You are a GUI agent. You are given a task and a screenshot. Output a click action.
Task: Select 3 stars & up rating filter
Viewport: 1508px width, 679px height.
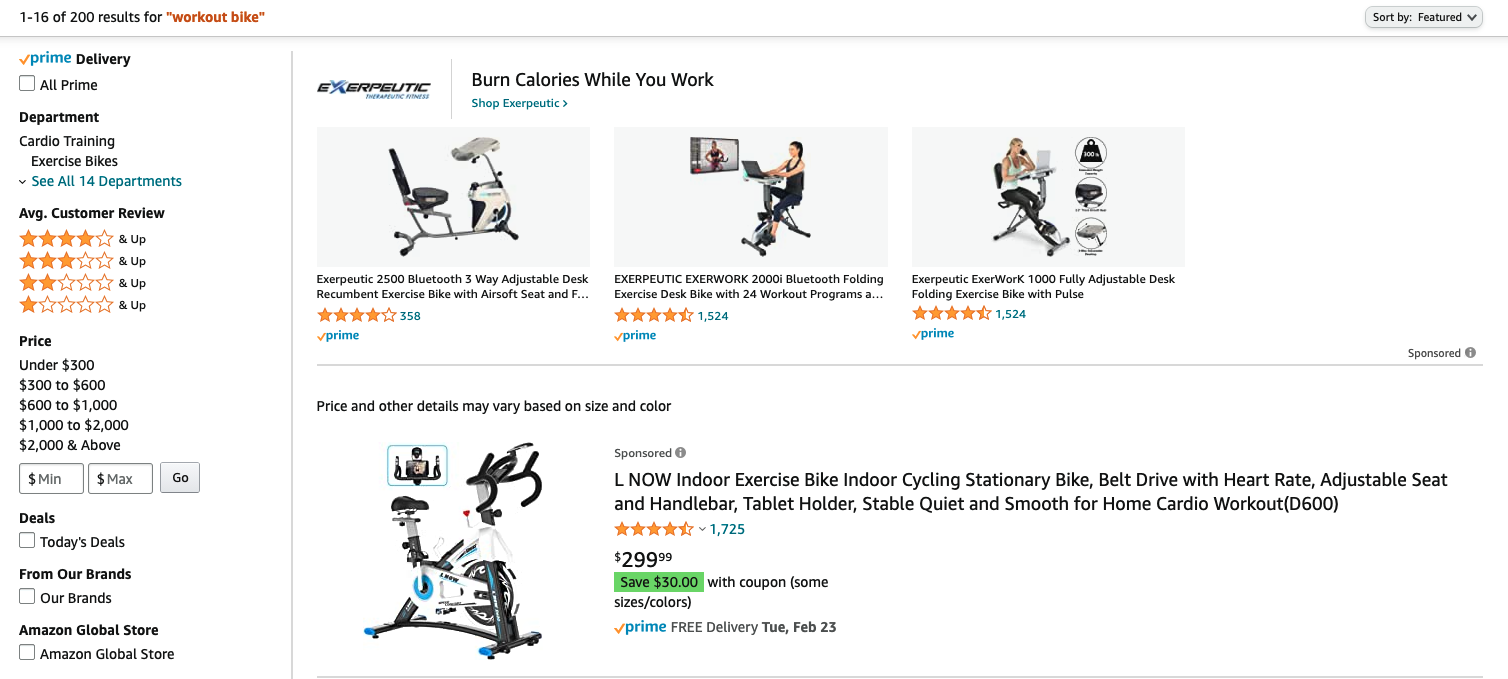pyautogui.click(x=82, y=261)
